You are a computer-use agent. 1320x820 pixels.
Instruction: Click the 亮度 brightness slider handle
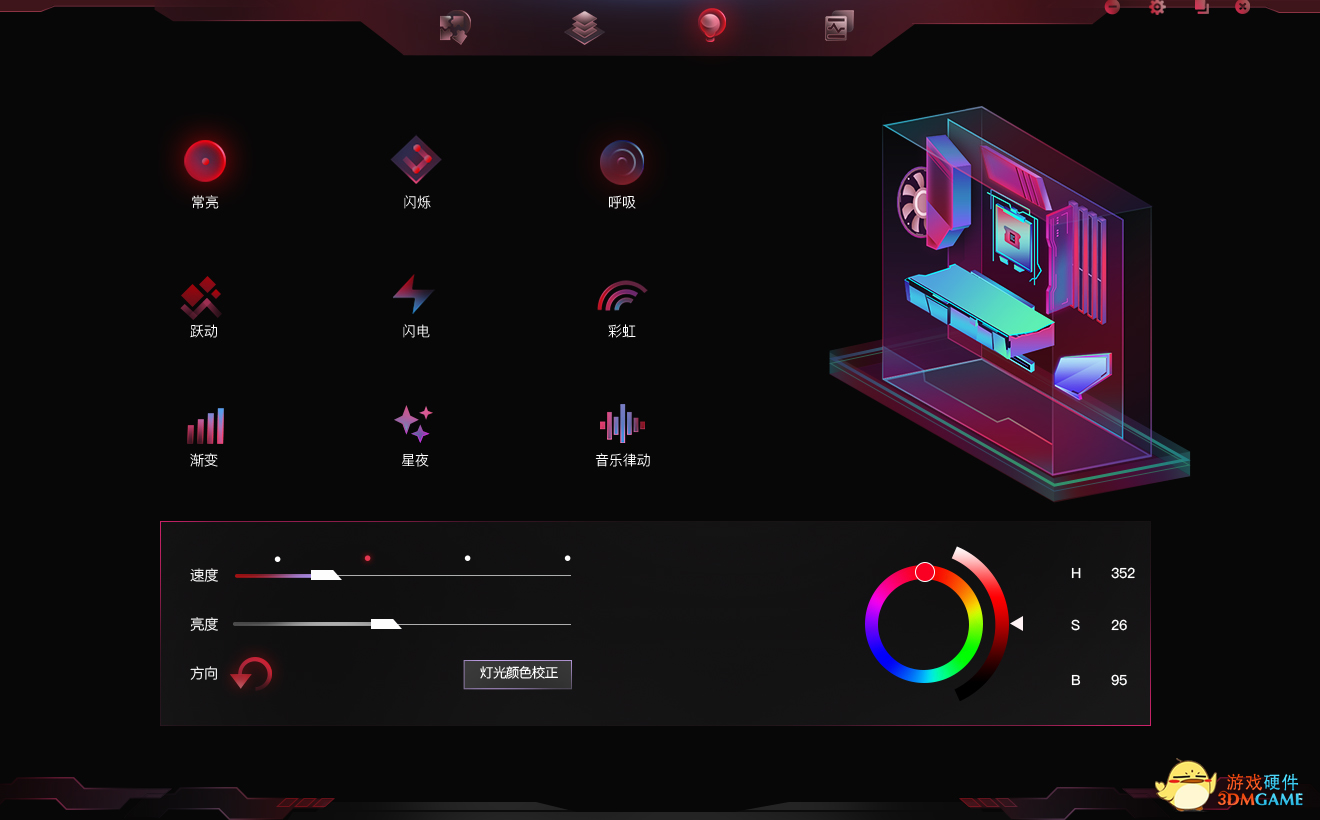[x=385, y=624]
